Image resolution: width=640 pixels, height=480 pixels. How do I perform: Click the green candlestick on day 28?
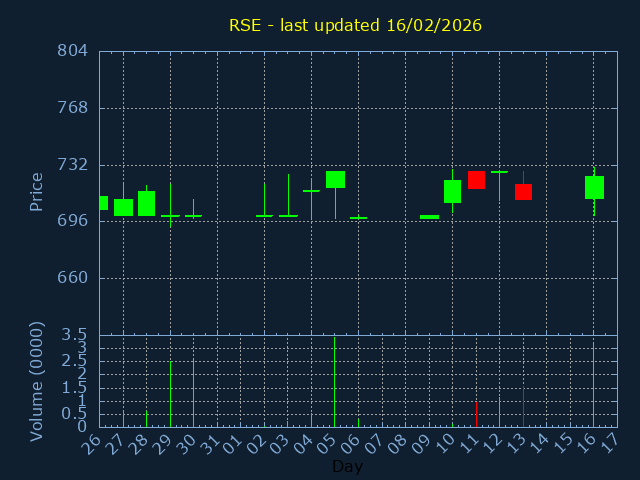click(147, 203)
